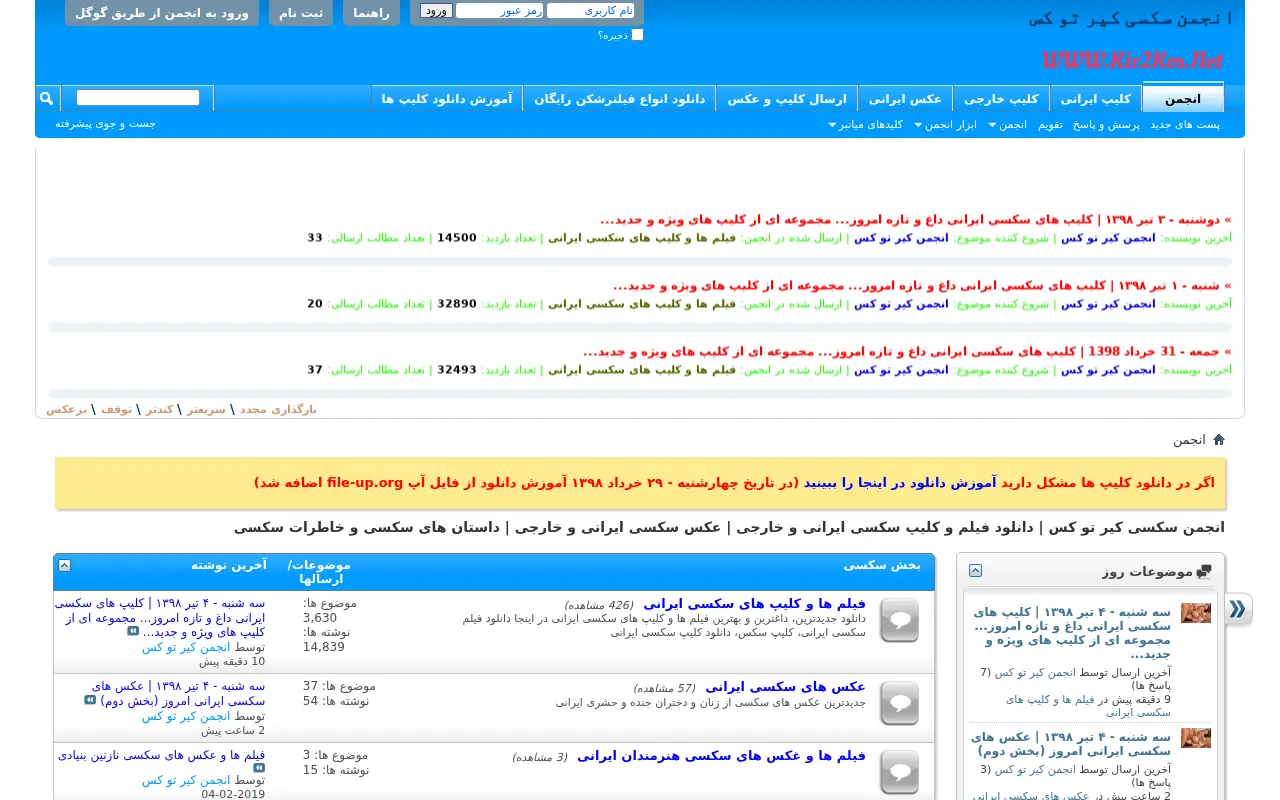Click the ثبت نام register button
This screenshot has width=1280, height=800.
tap(301, 13)
